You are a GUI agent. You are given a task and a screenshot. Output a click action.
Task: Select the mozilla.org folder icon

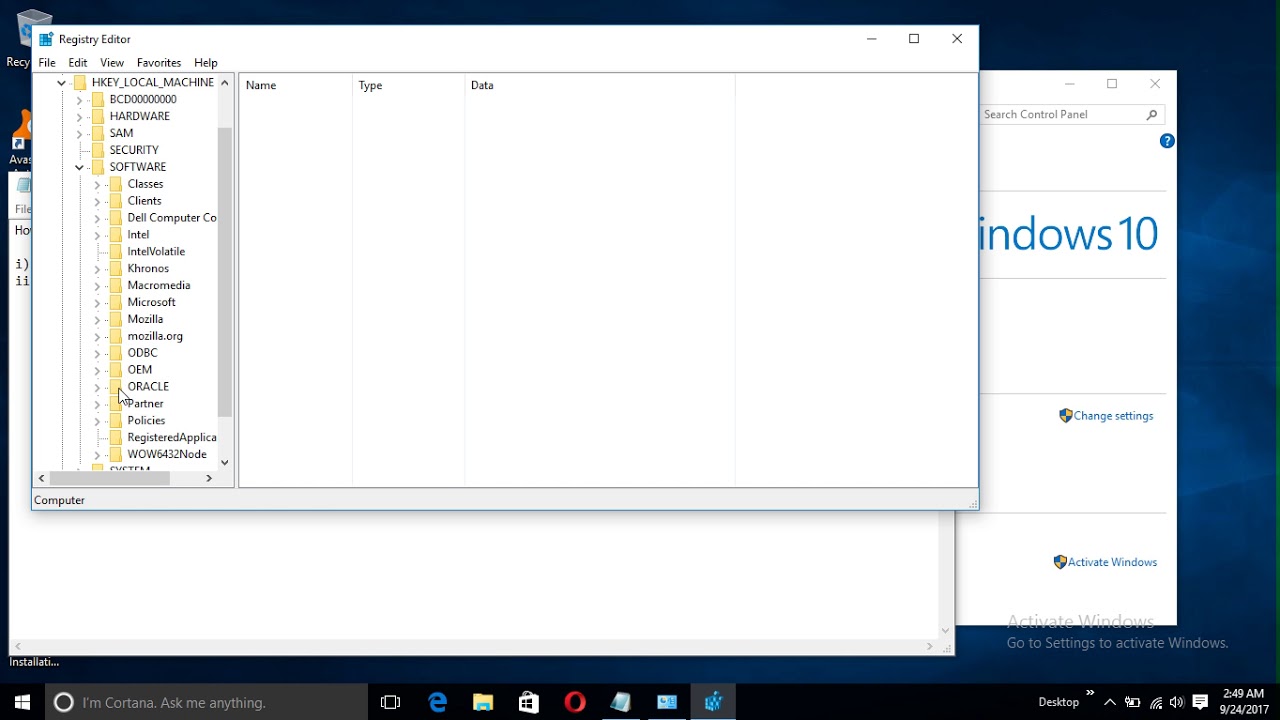pos(116,336)
